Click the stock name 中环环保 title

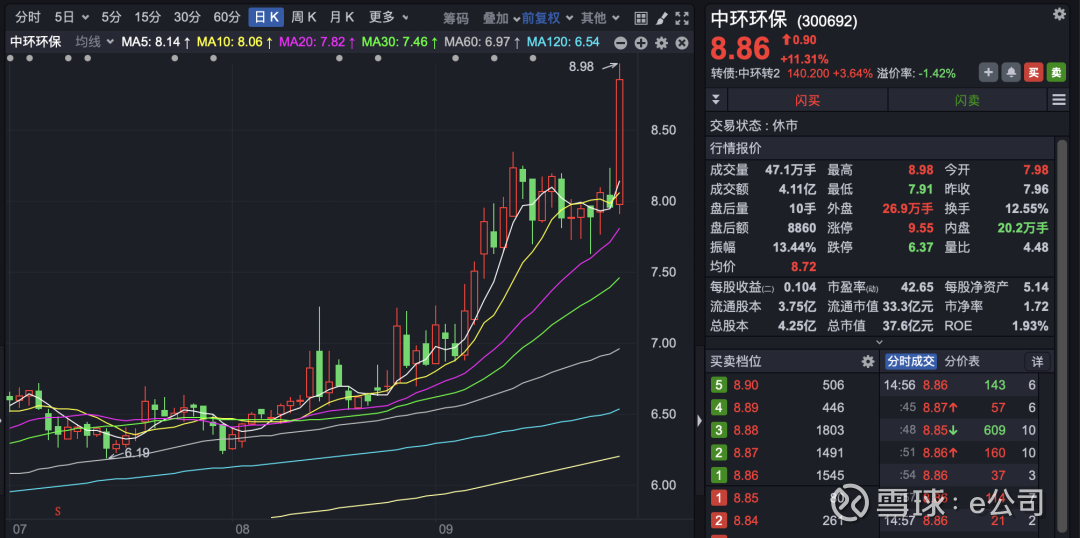point(749,19)
